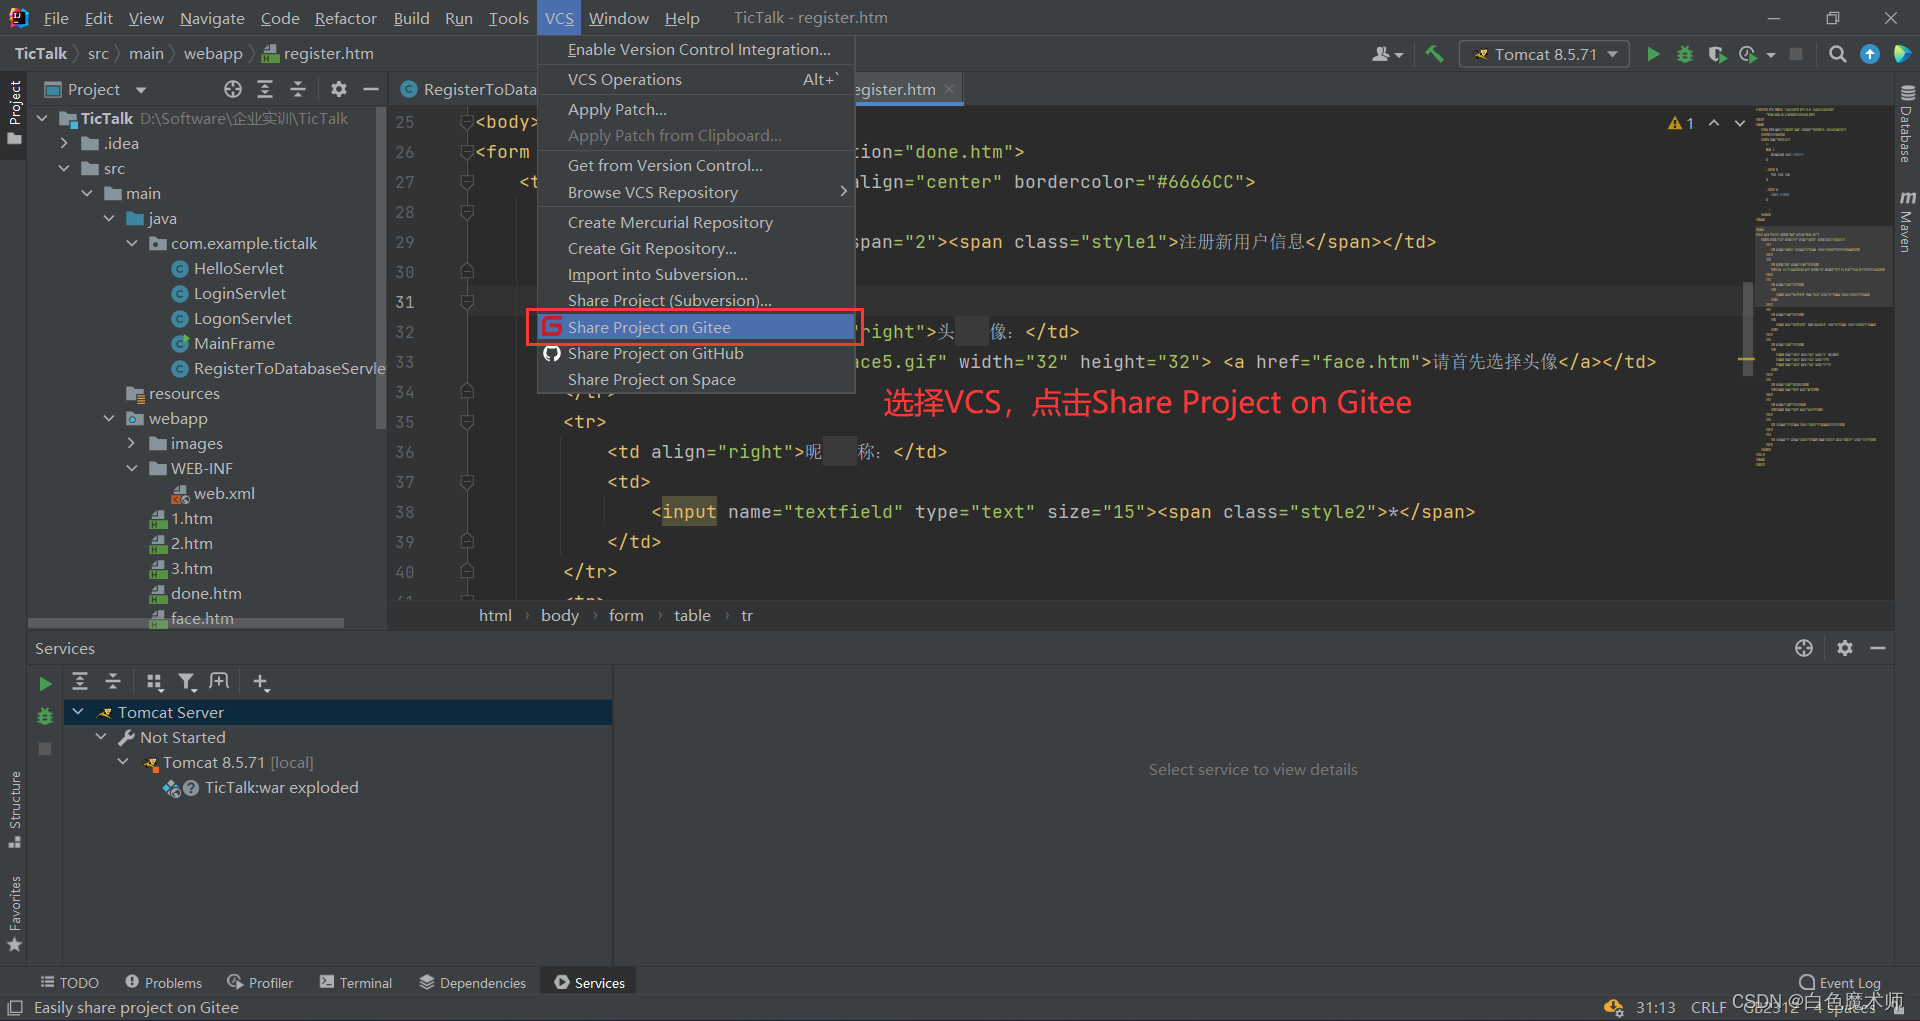Open the Search Everywhere magnifier
Image resolution: width=1920 pixels, height=1021 pixels.
[x=1837, y=54]
